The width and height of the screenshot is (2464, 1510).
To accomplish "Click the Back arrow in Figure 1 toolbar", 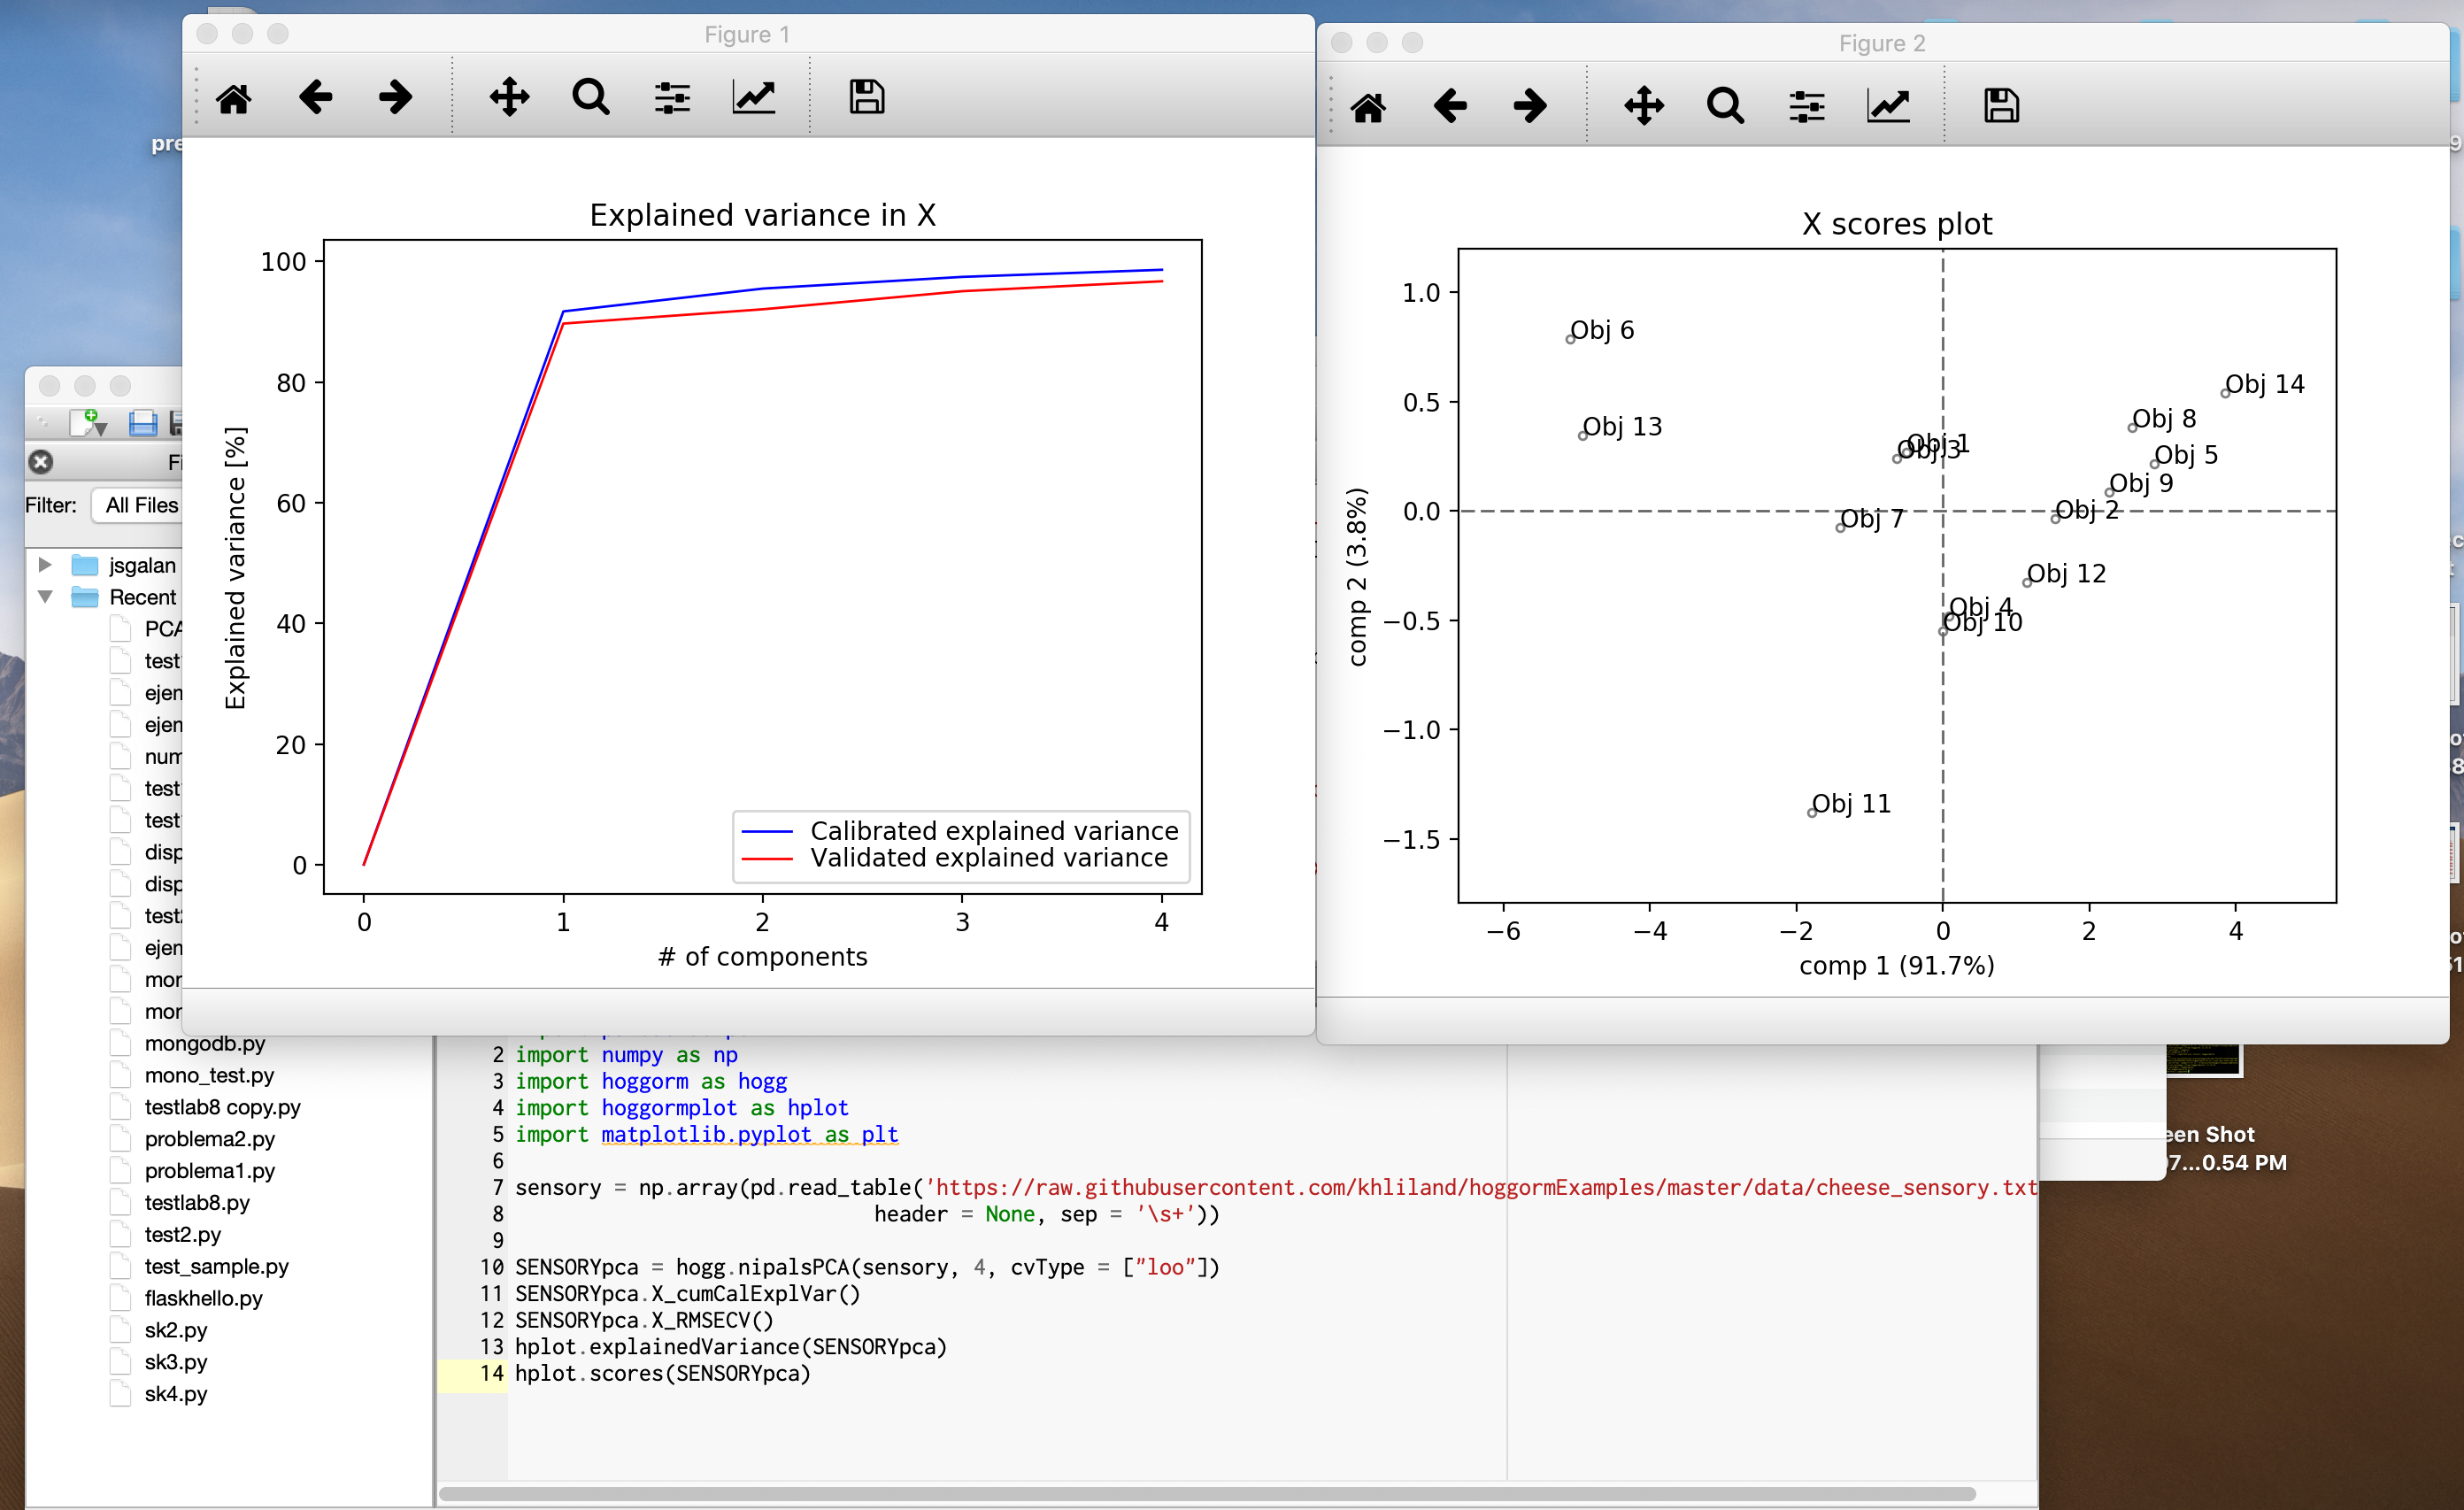I will click(315, 98).
